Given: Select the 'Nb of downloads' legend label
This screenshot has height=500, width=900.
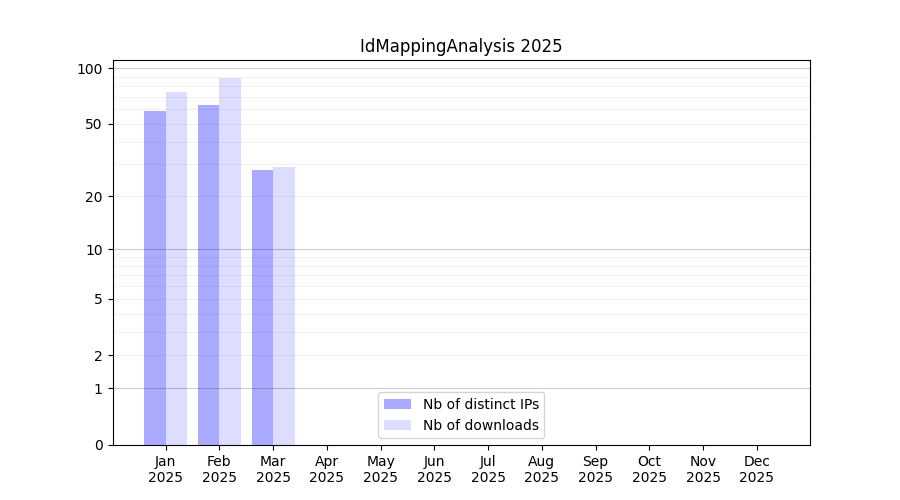Looking at the screenshot, I should click(x=481, y=425).
